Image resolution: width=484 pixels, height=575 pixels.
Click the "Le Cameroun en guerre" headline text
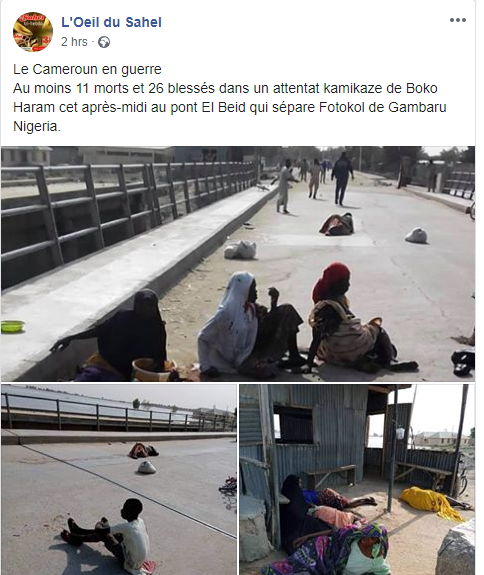coord(87,69)
